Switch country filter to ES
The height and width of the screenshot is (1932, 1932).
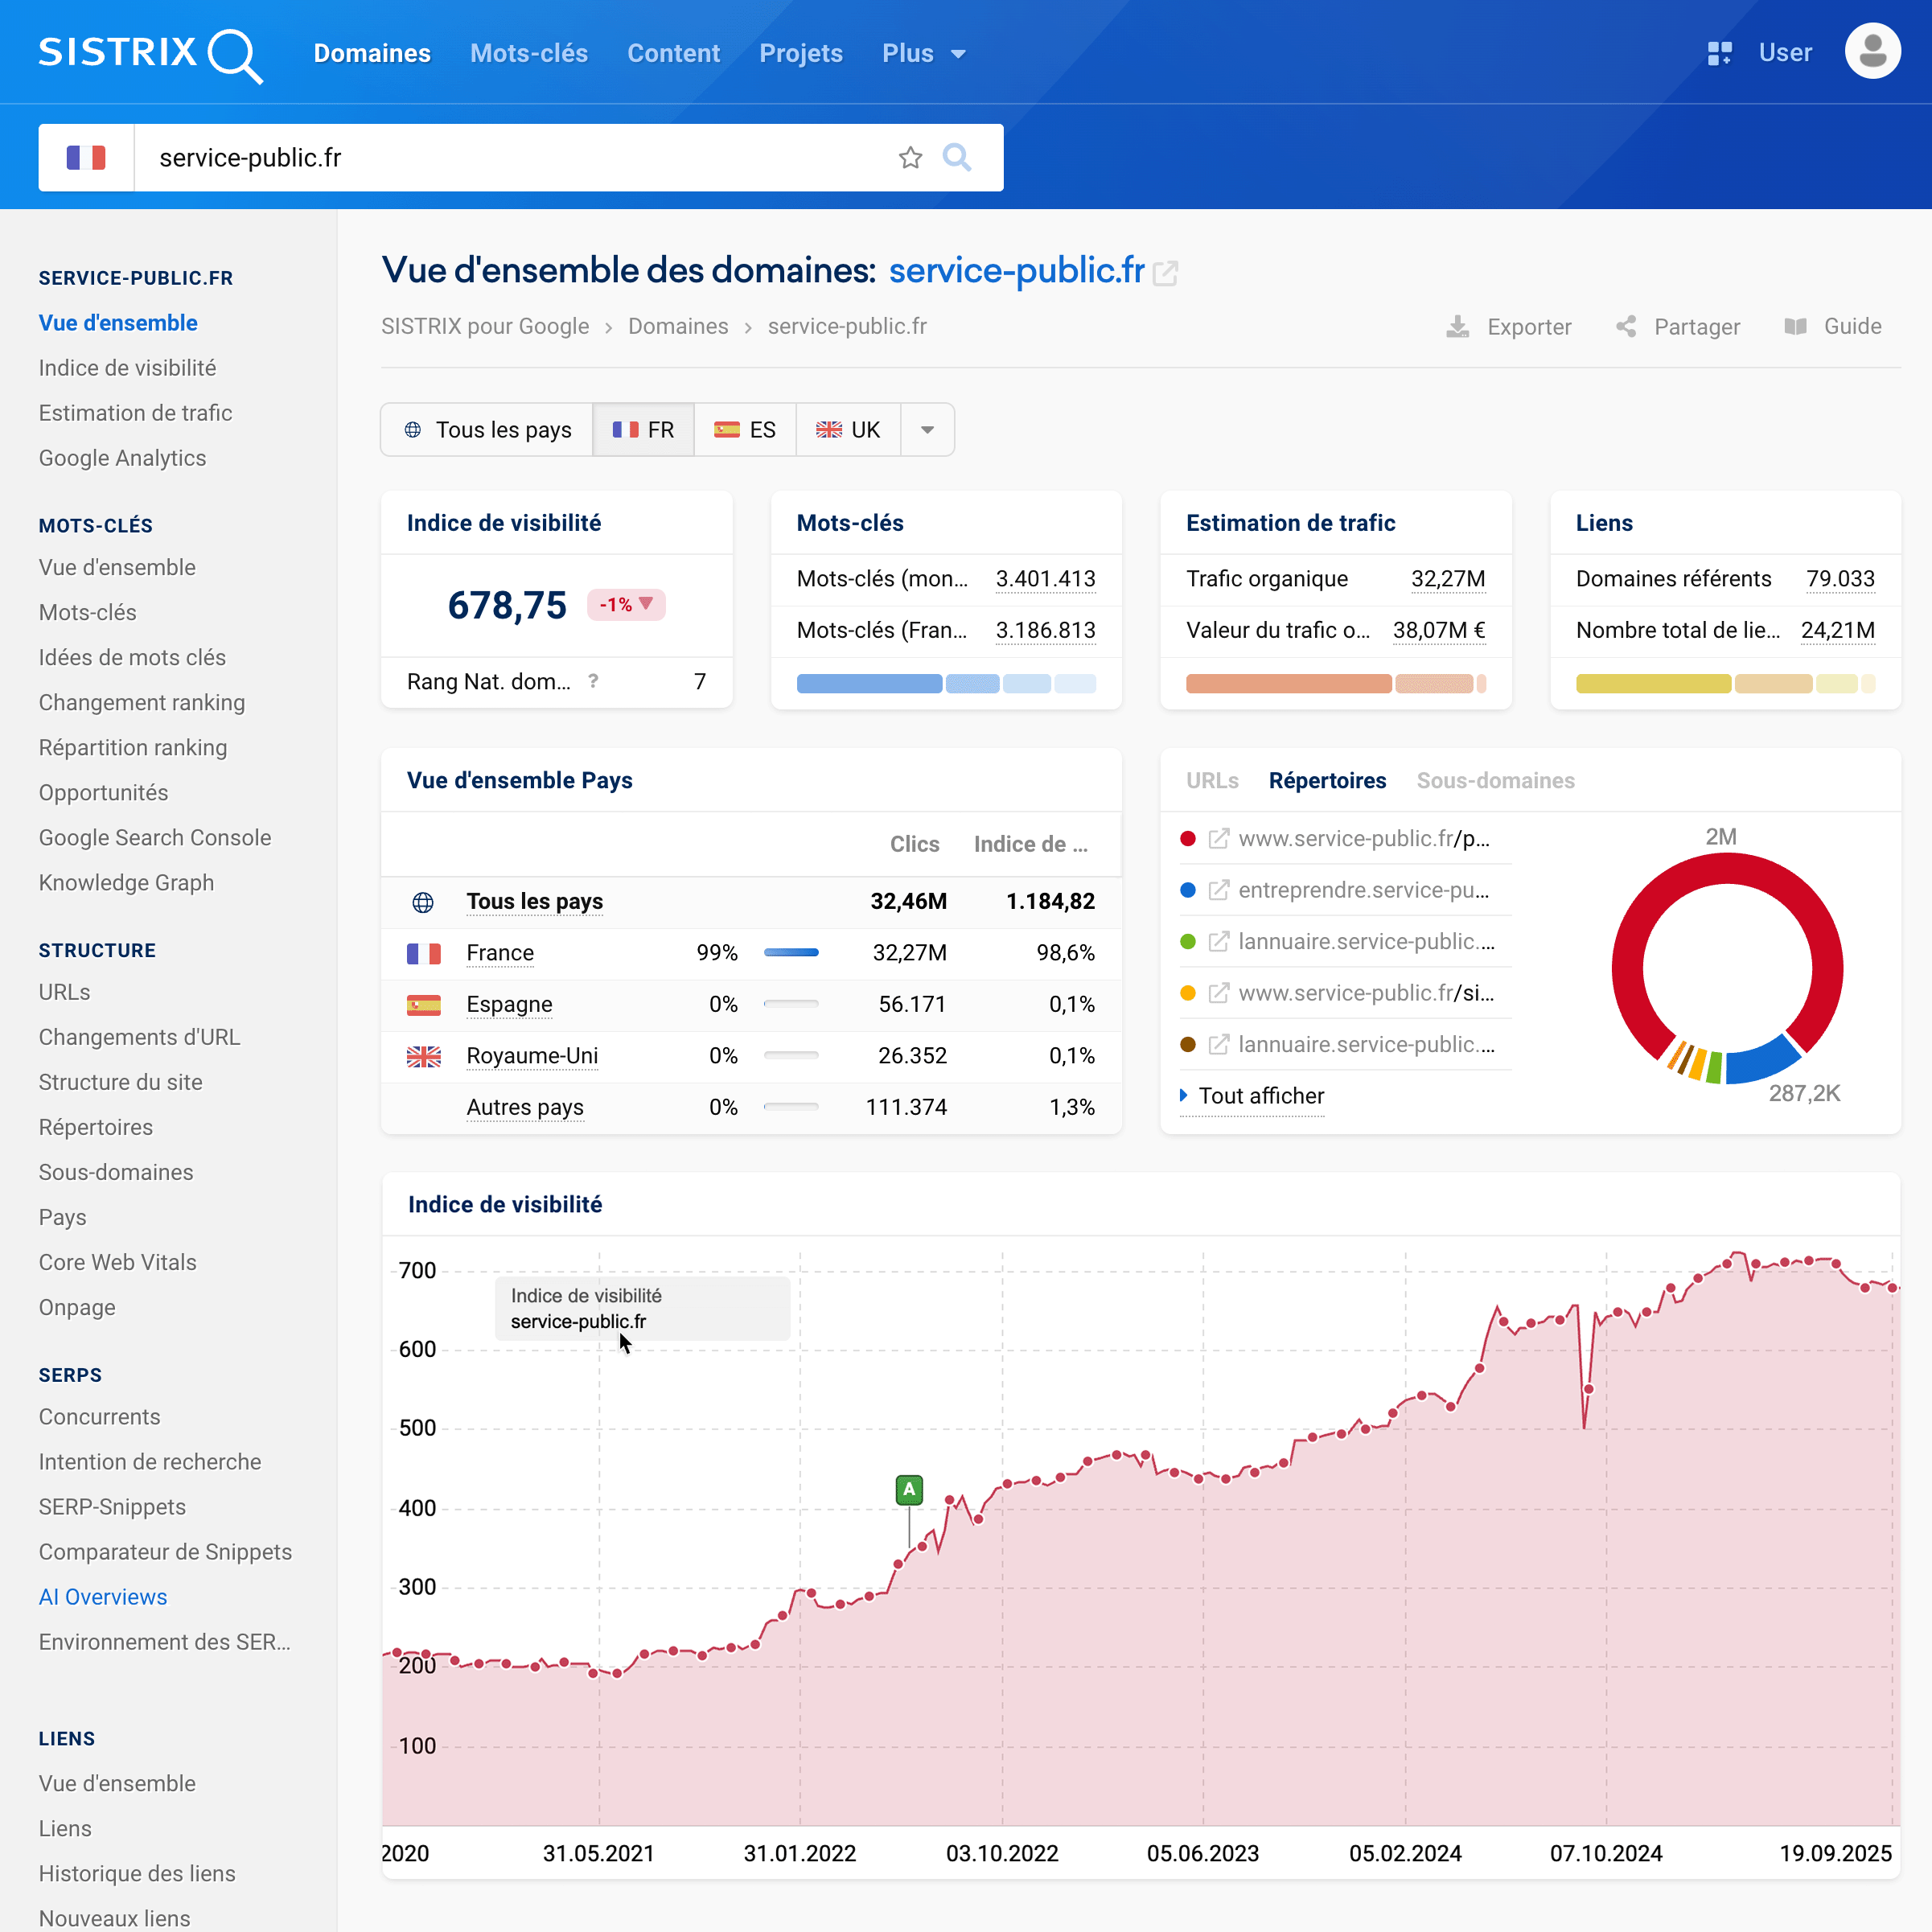745,430
